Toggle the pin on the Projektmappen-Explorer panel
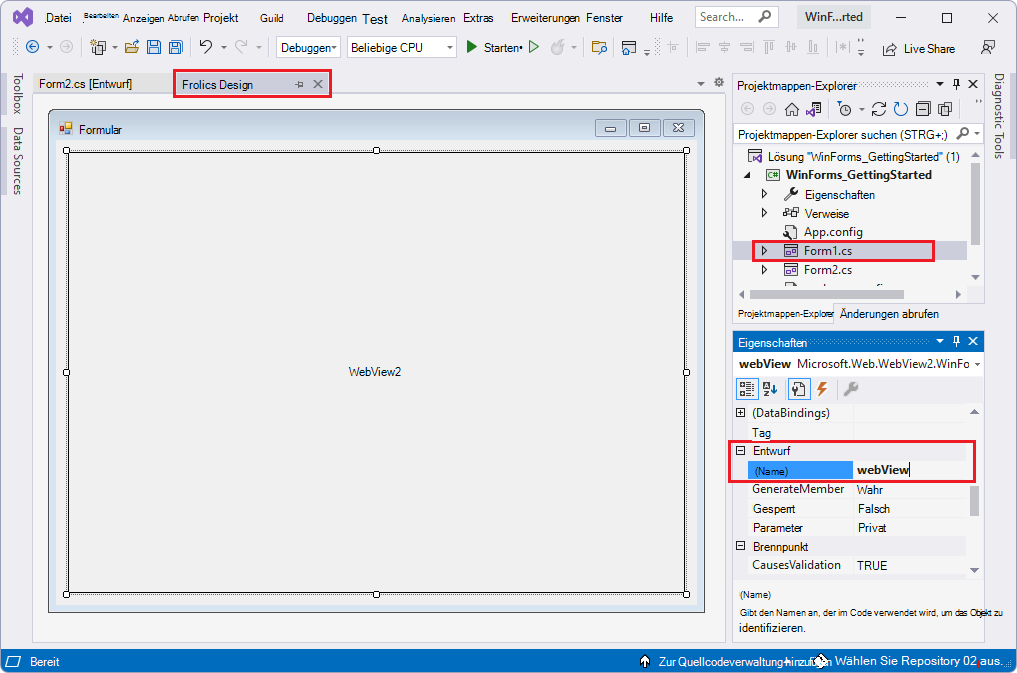Image resolution: width=1017 pixels, height=673 pixels. (x=955, y=84)
